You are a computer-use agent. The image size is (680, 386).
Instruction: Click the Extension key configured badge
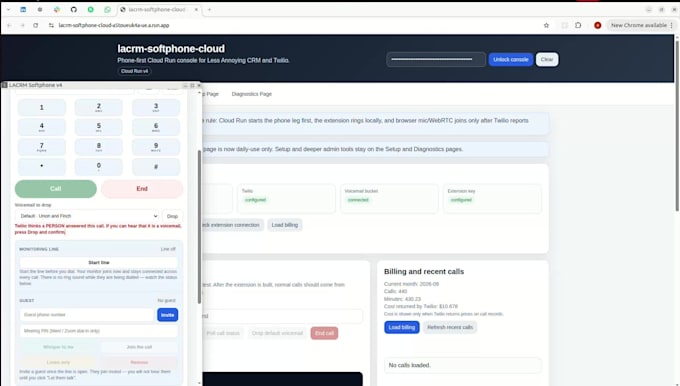pyautogui.click(x=461, y=200)
